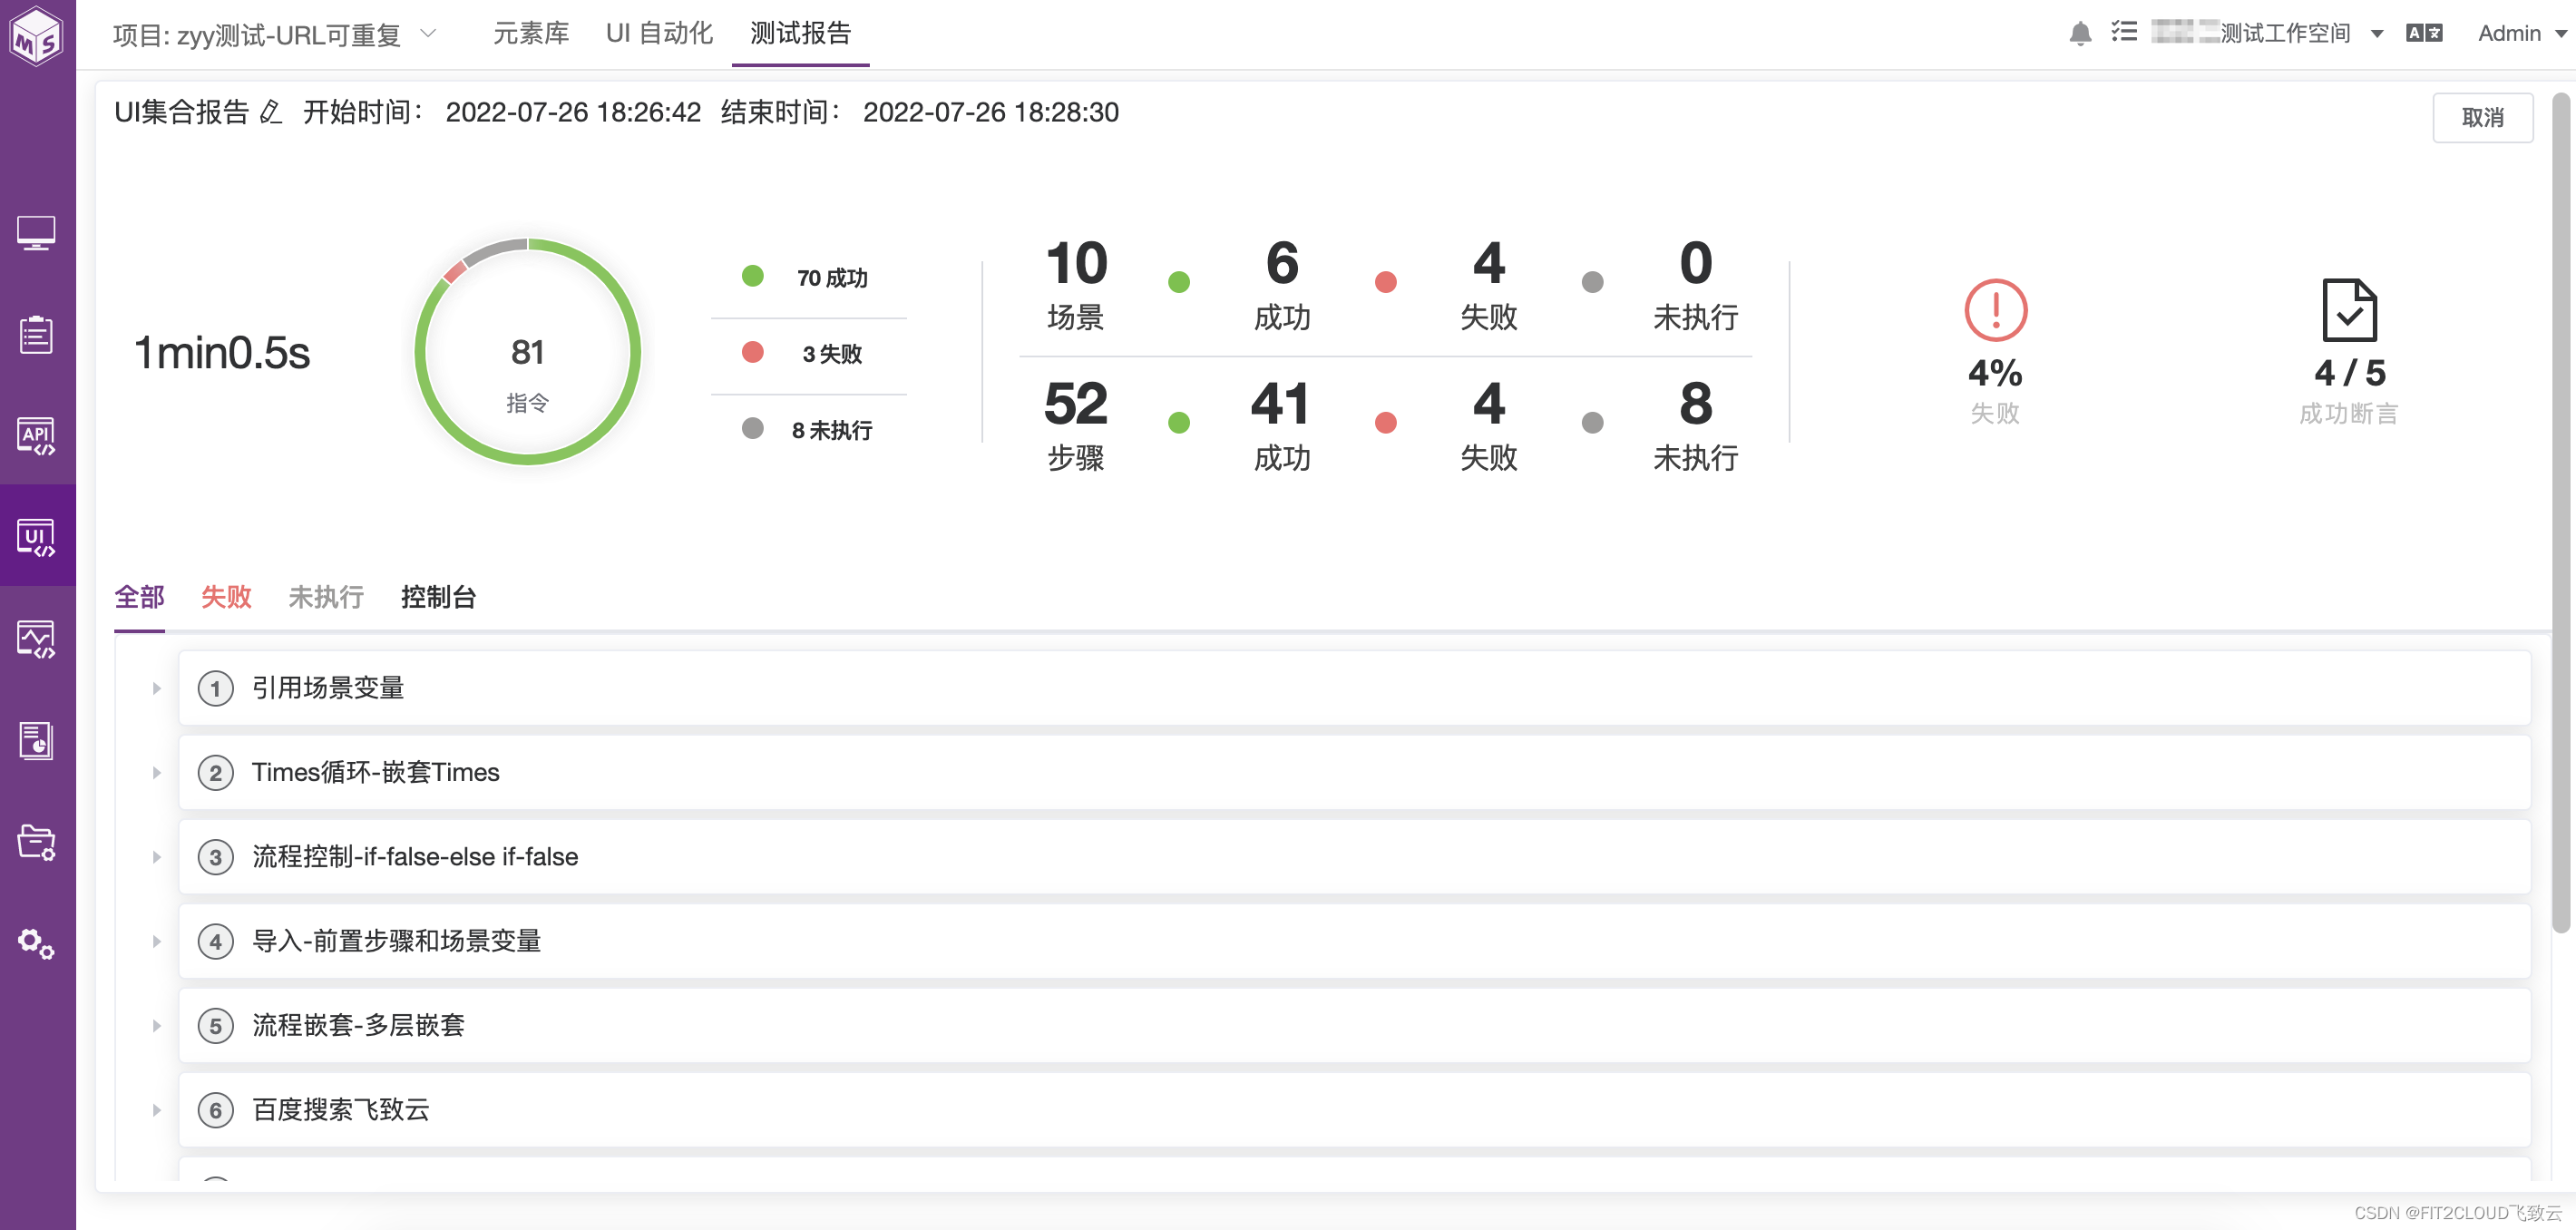This screenshot has height=1230, width=2576.
Task: Click the UI集合报告 report title
Action: [181, 112]
